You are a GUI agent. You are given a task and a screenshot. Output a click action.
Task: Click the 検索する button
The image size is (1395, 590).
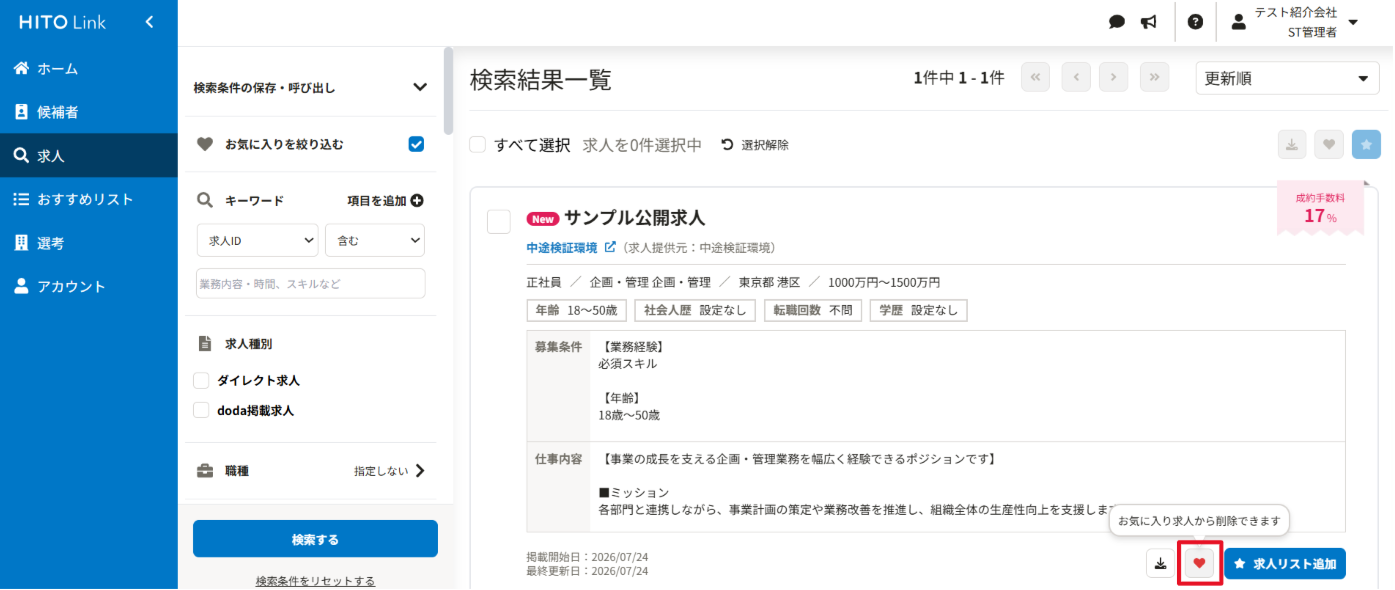point(315,539)
